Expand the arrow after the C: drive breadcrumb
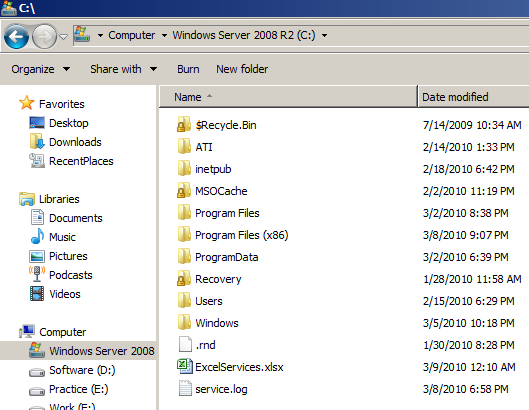This screenshot has width=529, height=410. (324, 35)
